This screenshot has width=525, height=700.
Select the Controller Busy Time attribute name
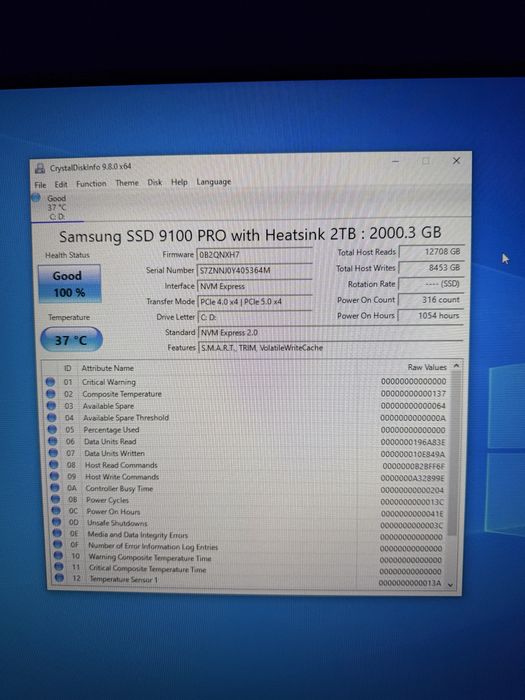[119, 488]
